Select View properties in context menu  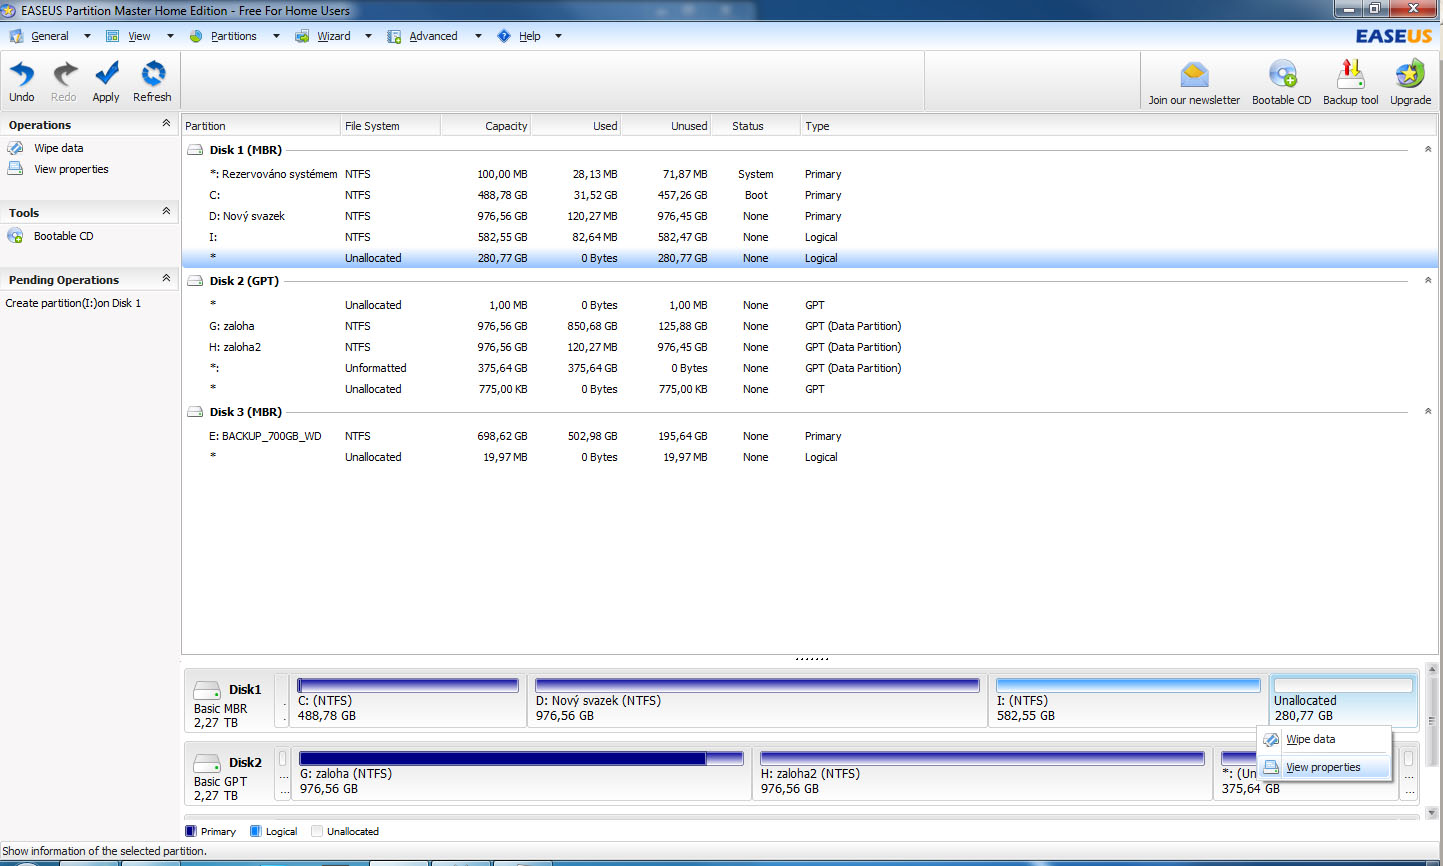pos(1323,767)
